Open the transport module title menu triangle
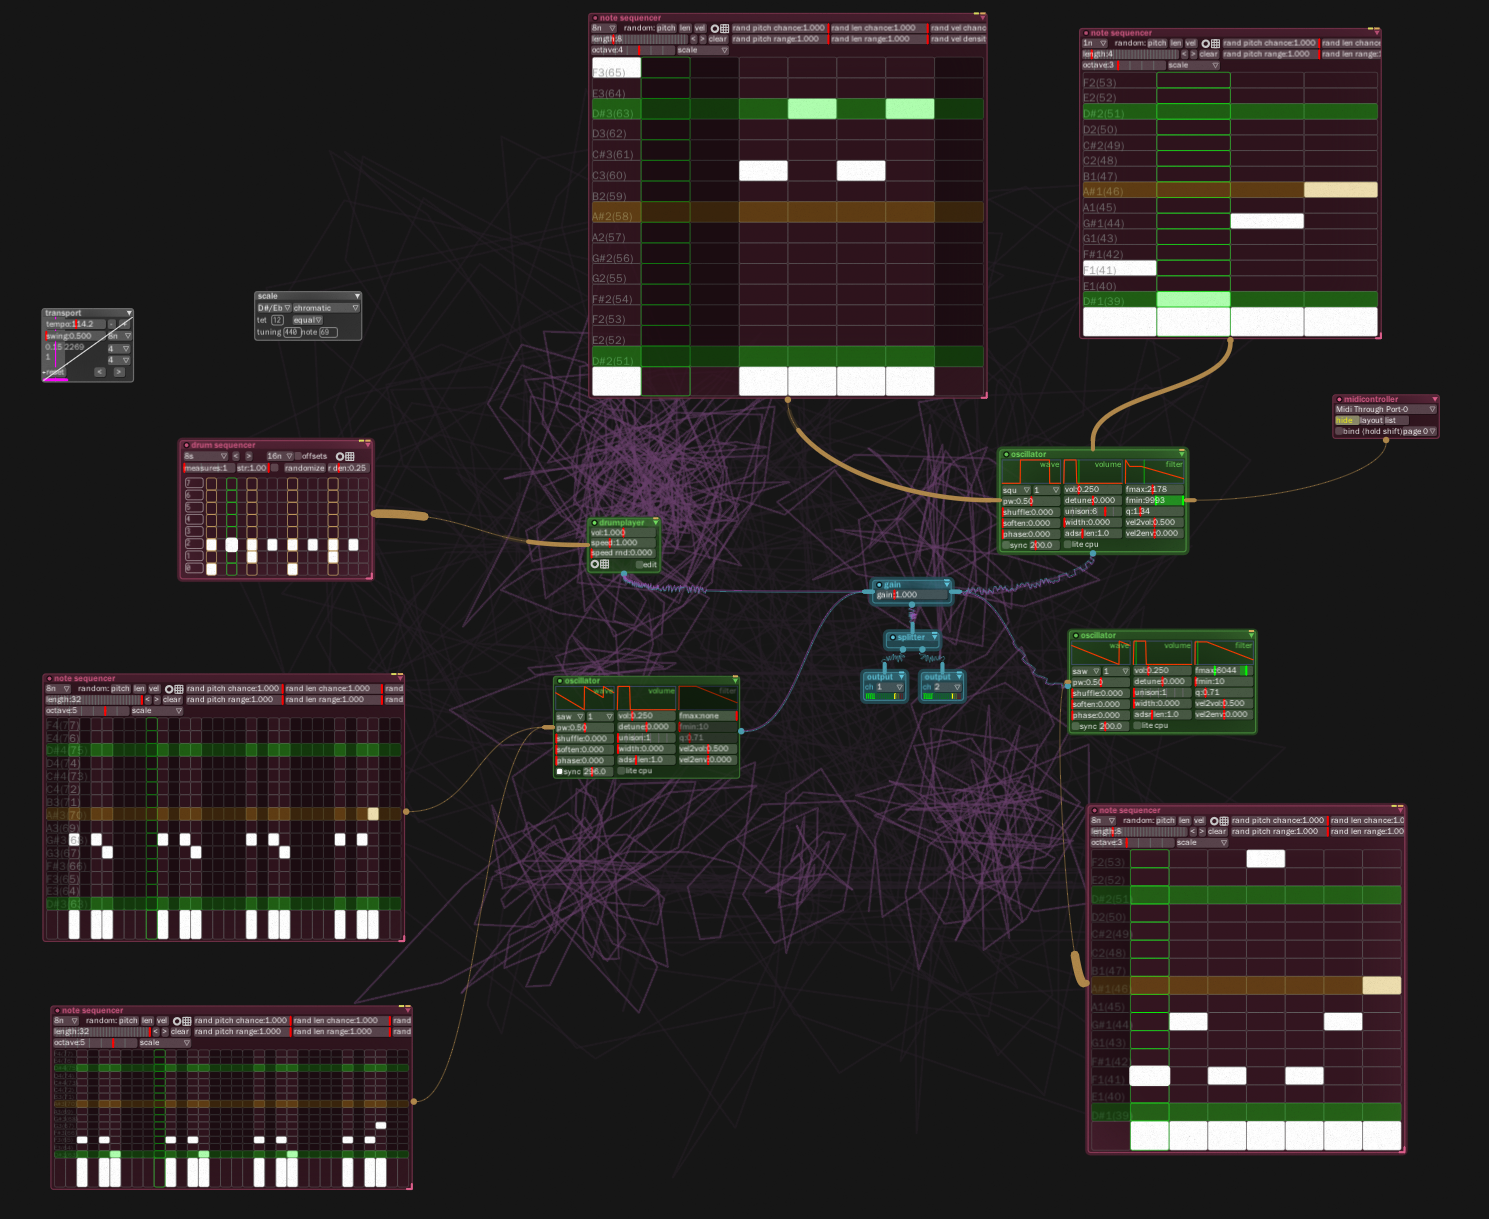The width and height of the screenshot is (1489, 1219). [x=128, y=313]
